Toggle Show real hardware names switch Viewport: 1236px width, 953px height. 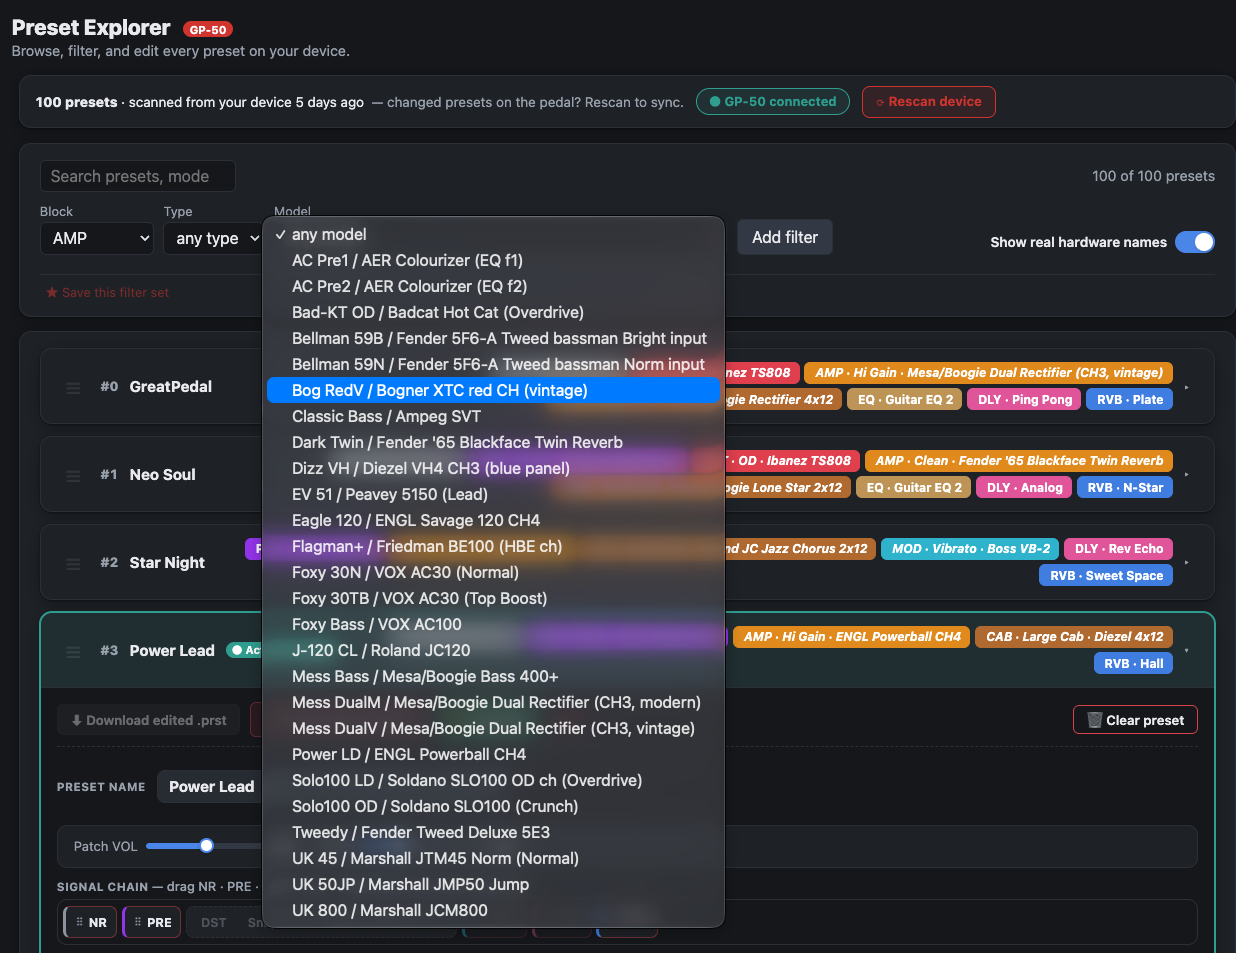point(1195,242)
